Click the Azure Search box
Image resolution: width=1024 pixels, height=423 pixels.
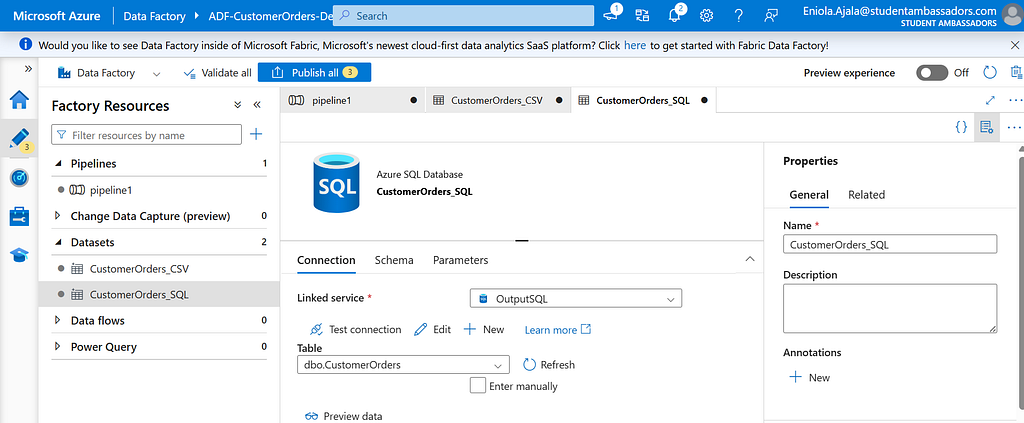pos(463,16)
